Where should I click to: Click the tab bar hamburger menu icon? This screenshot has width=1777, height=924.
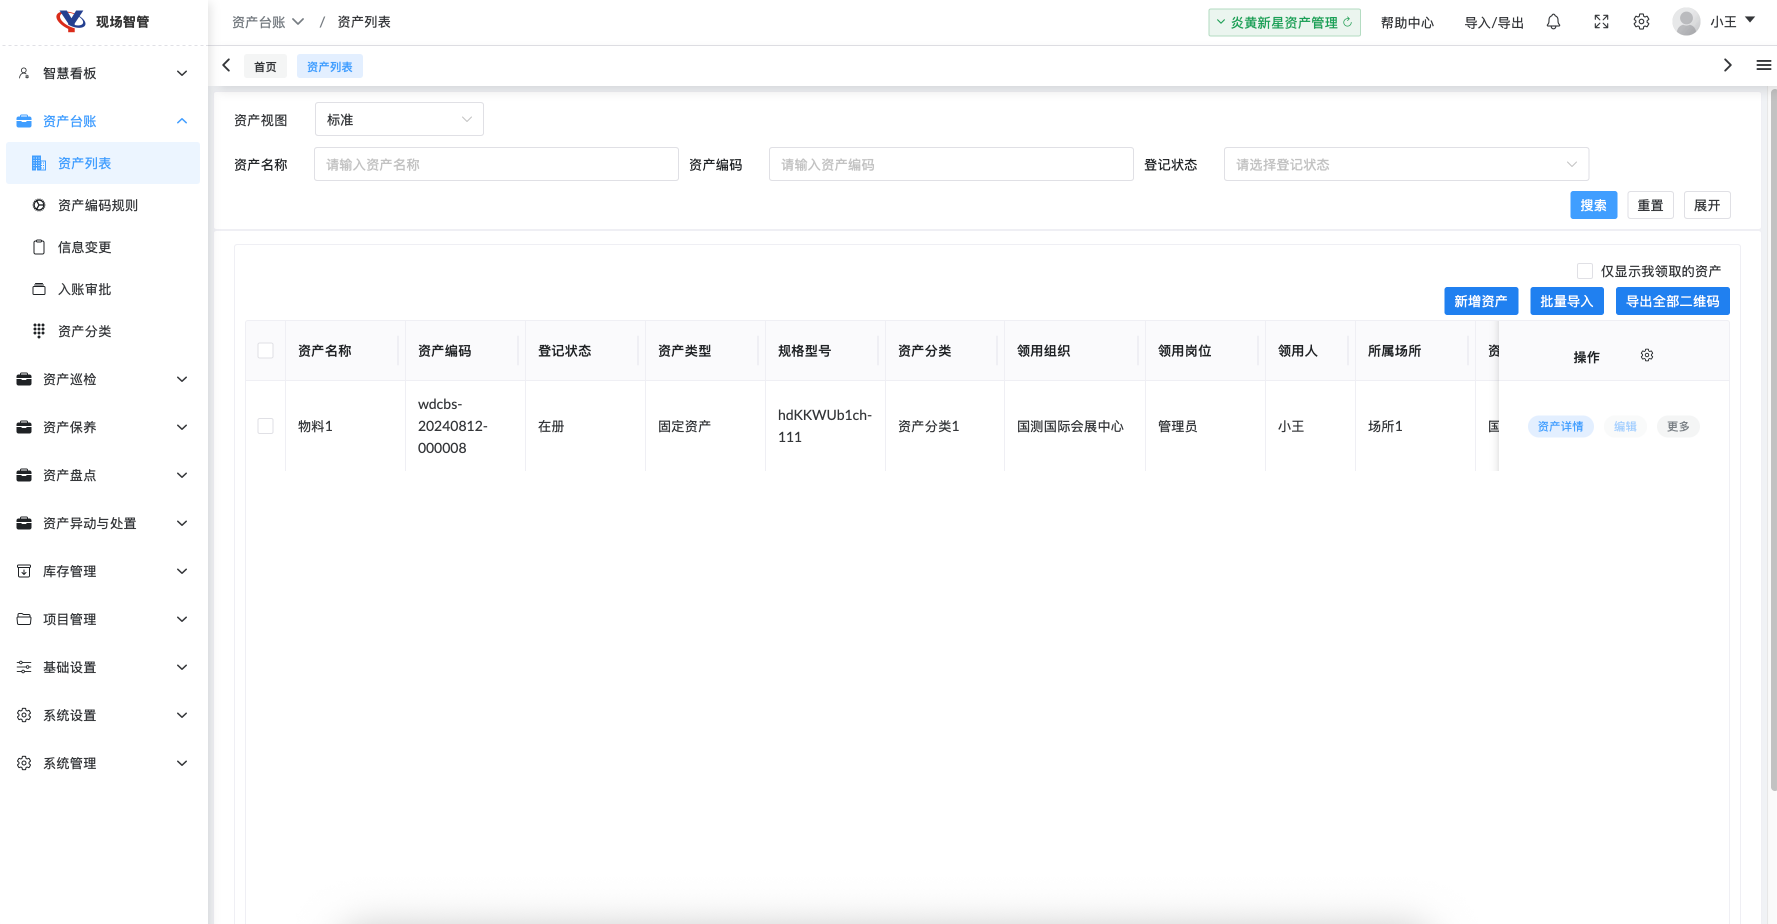tap(1763, 66)
